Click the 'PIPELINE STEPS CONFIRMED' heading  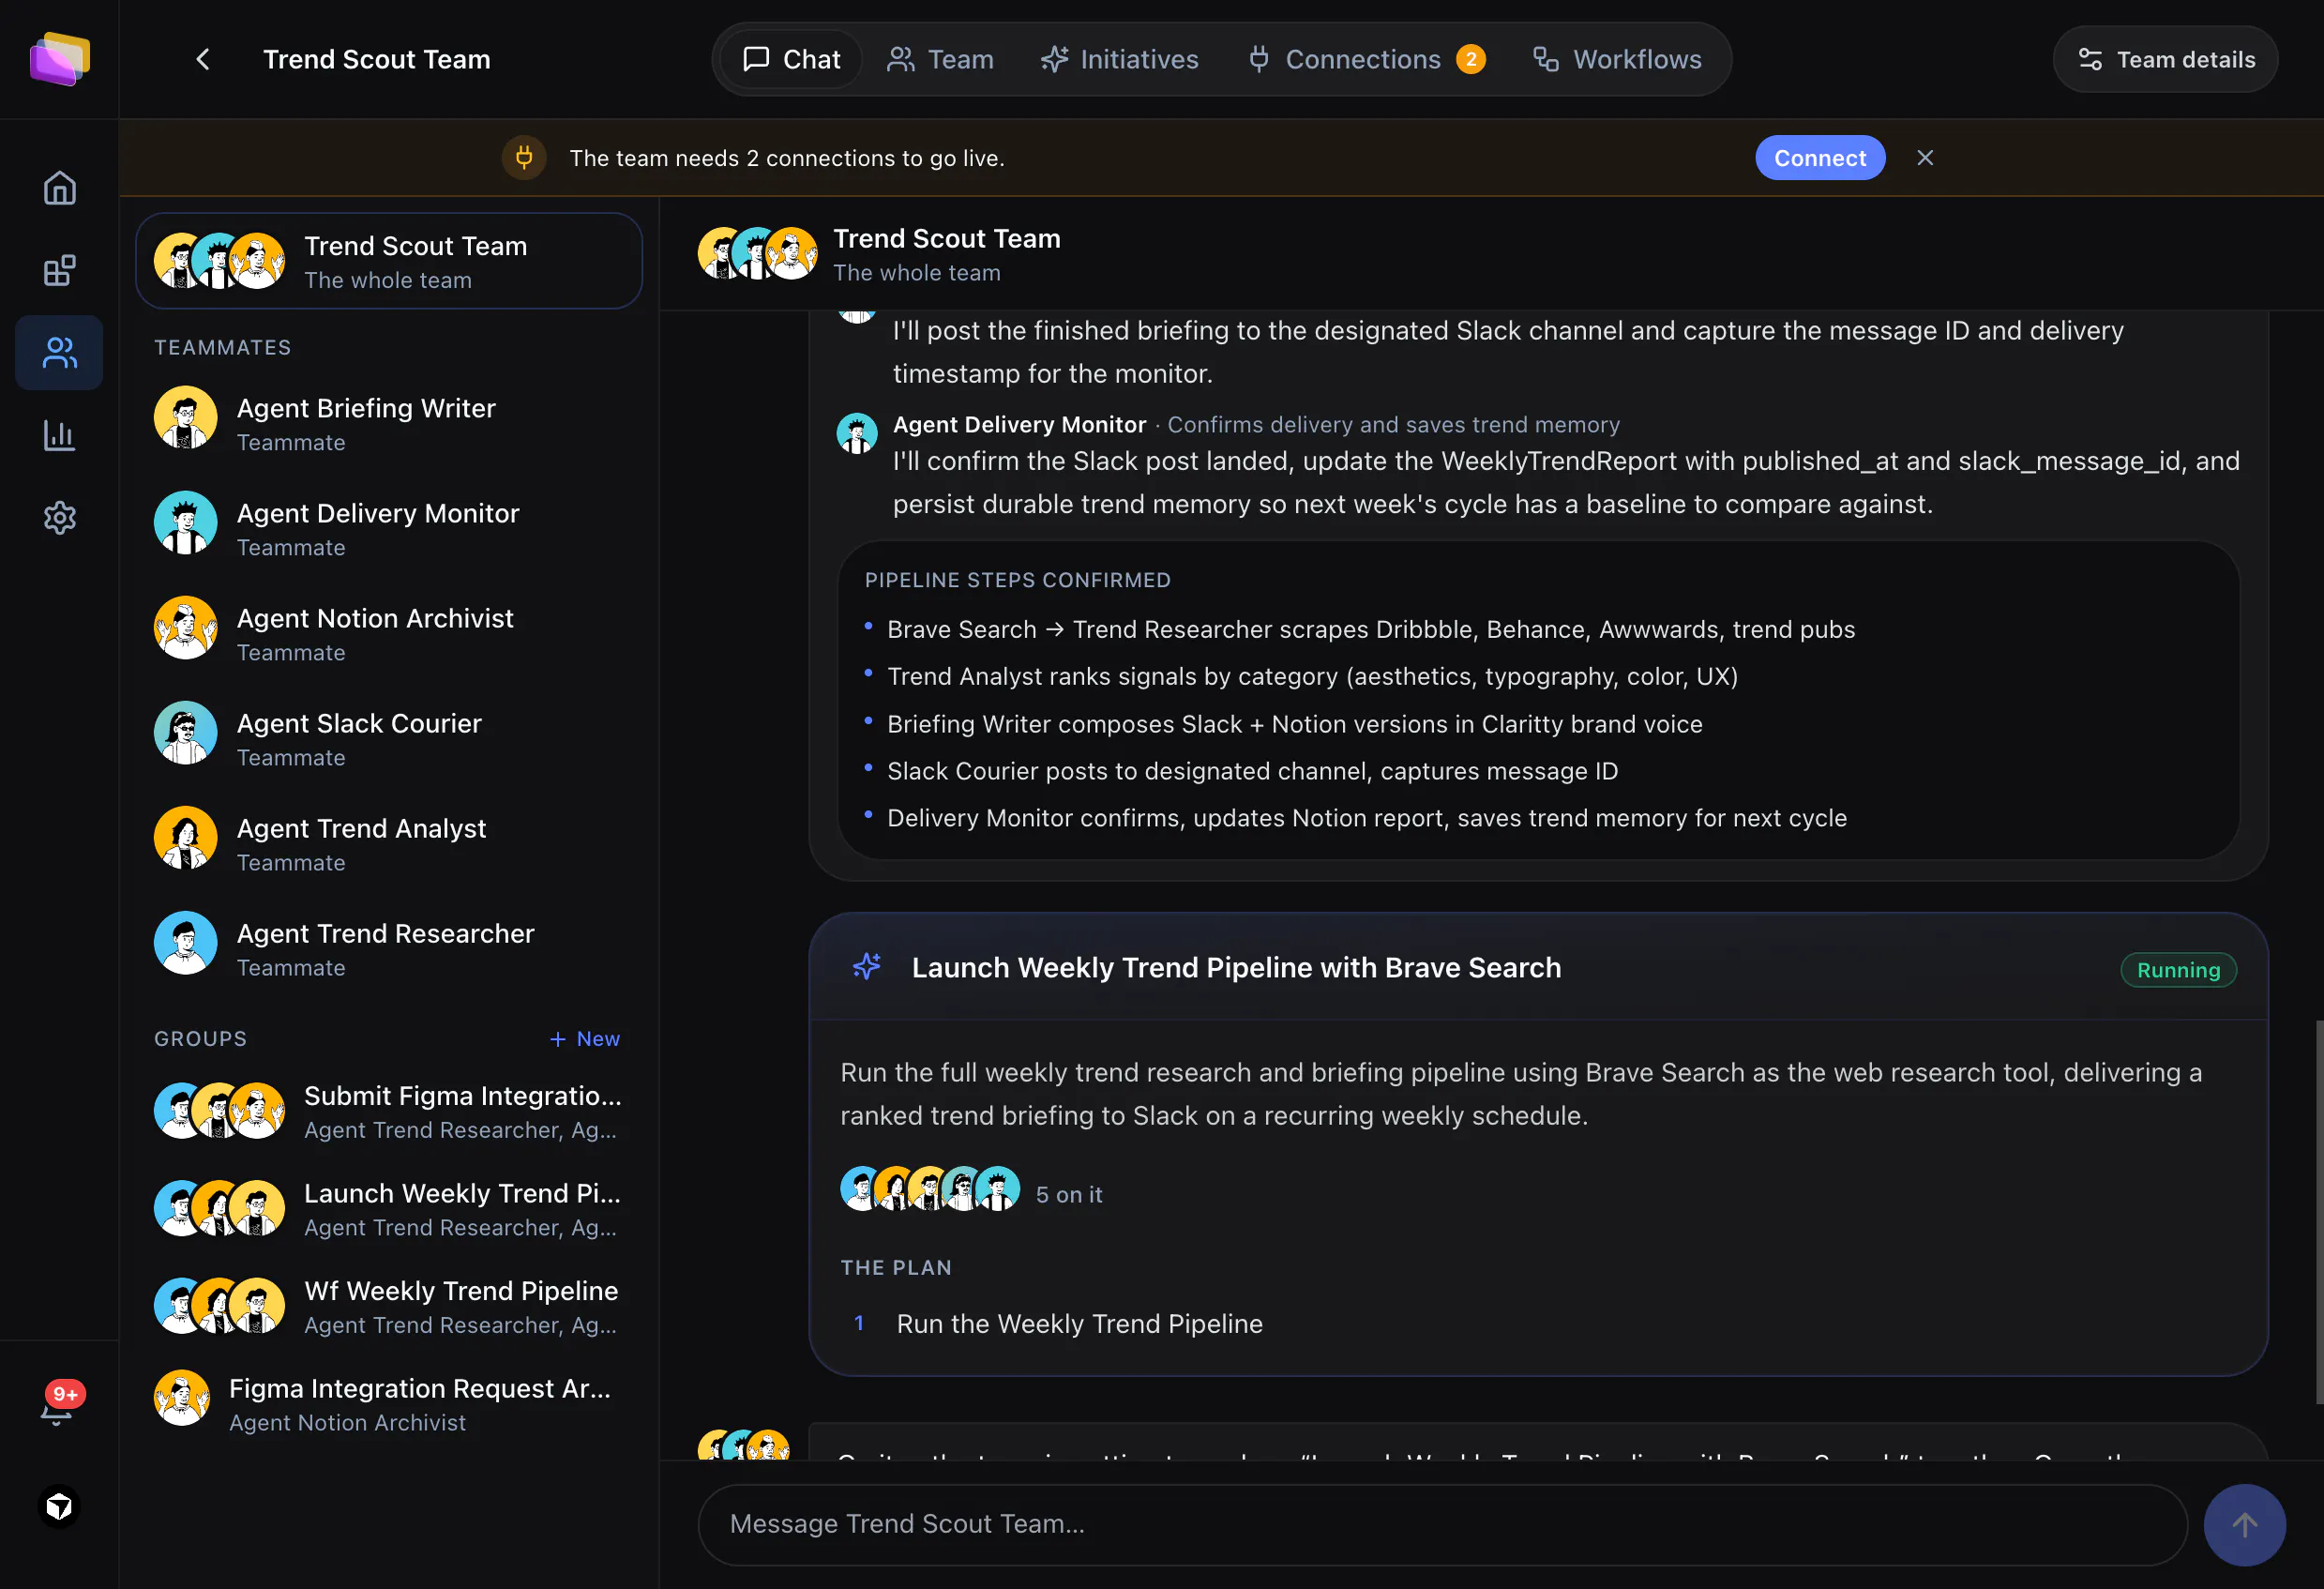pos(1017,580)
